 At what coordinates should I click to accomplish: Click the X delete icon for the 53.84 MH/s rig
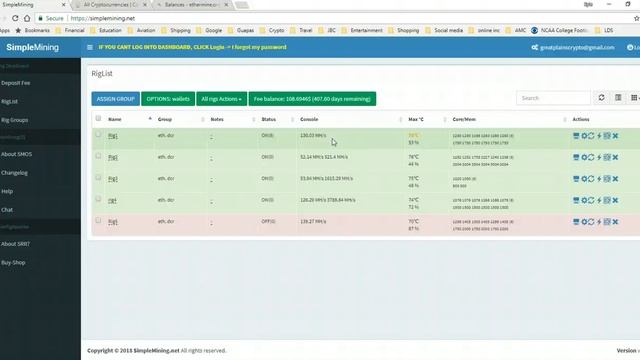coord(615,179)
